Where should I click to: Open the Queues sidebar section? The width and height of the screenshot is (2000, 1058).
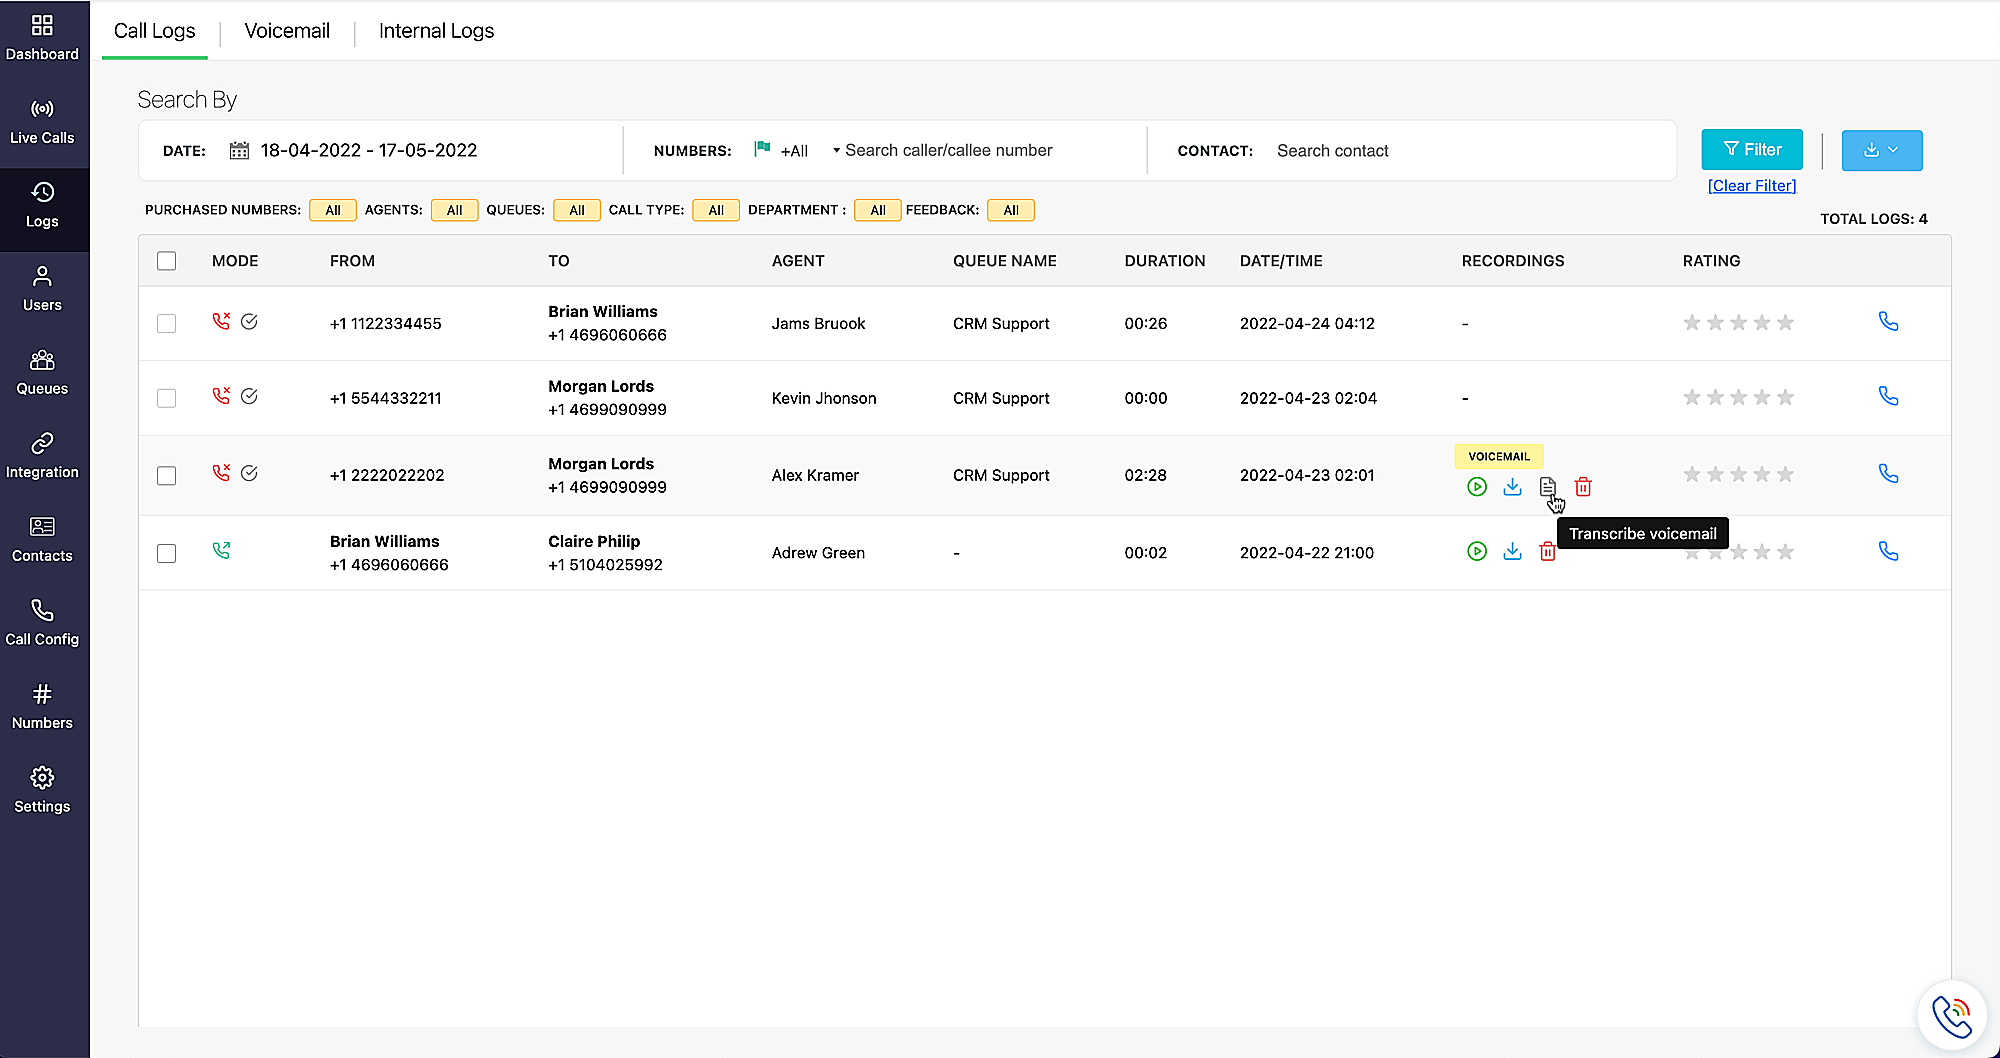(42, 373)
